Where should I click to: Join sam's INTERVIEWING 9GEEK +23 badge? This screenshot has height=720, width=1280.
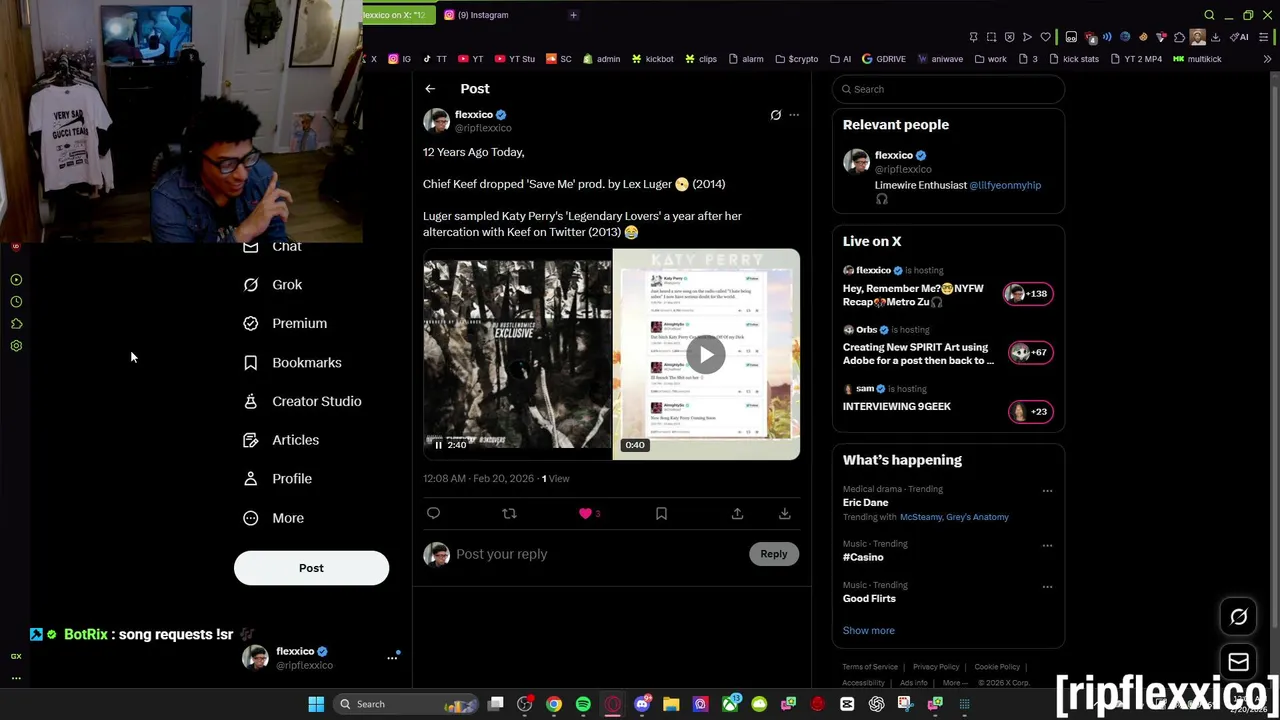1030,412
